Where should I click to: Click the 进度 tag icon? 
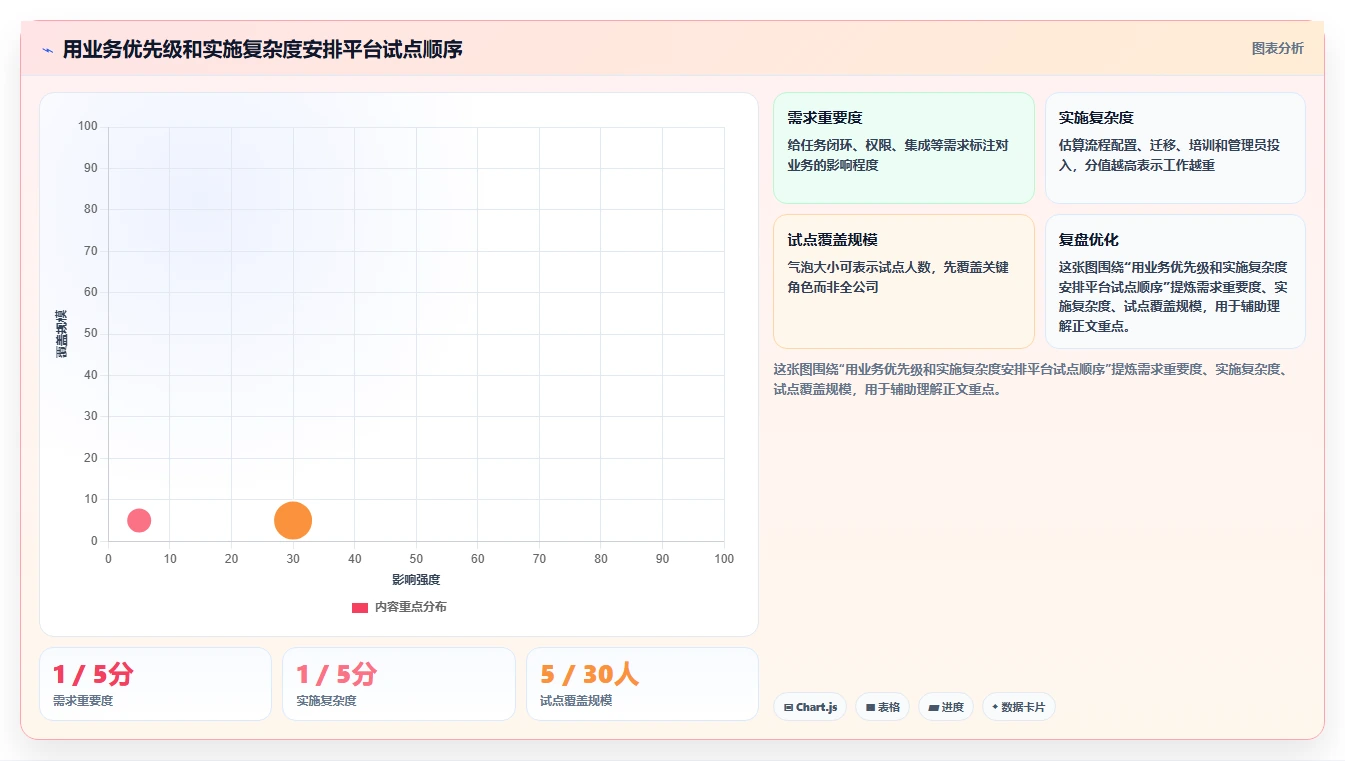[x=933, y=707]
